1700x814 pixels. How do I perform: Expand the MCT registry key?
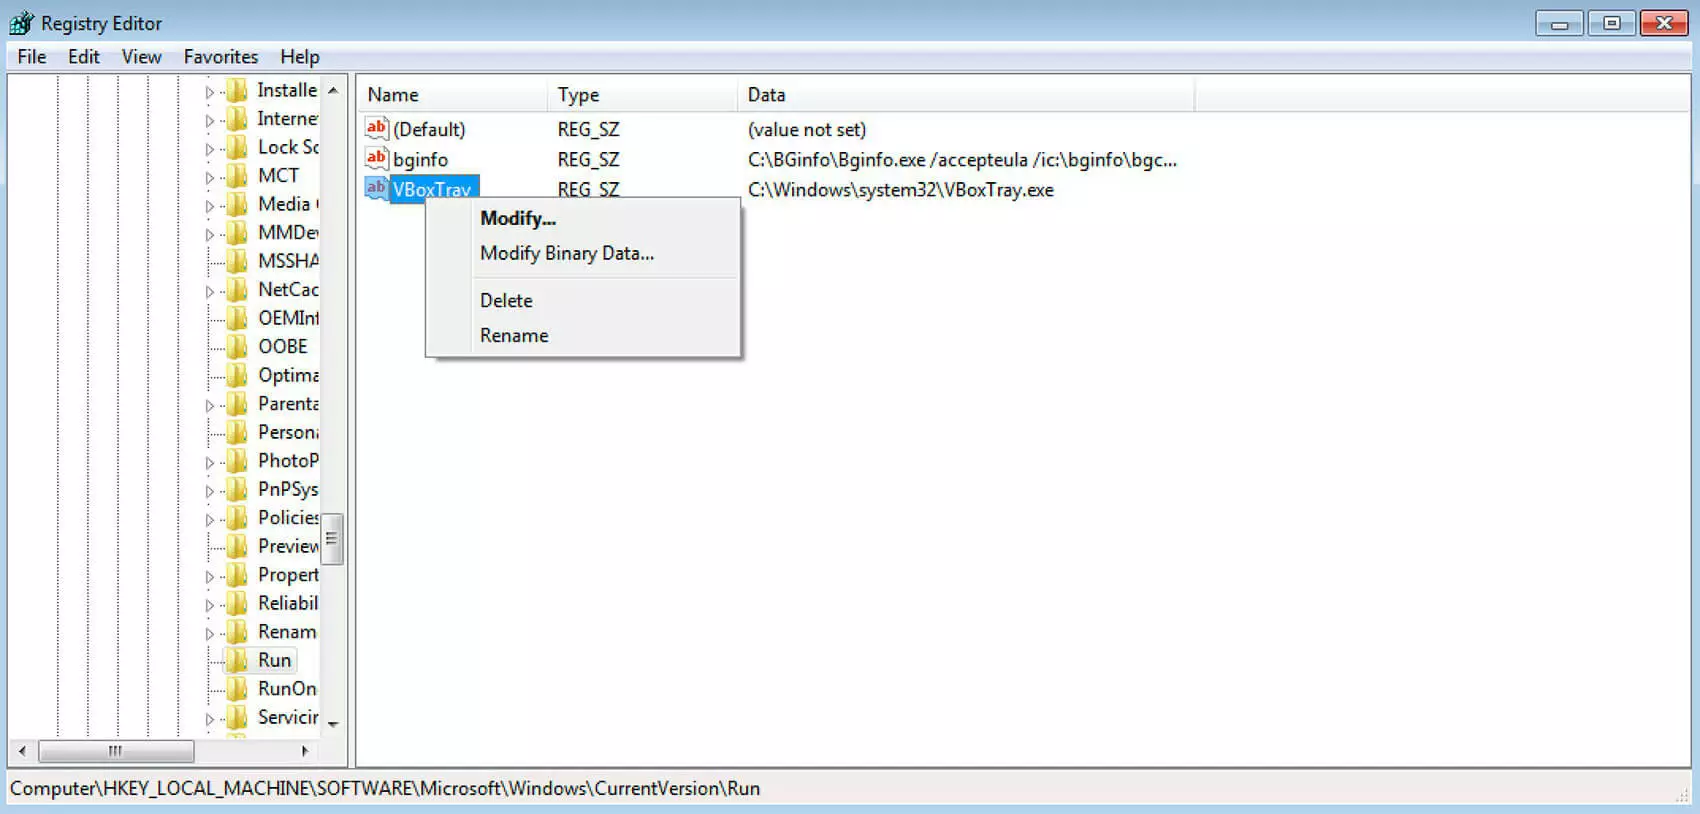click(209, 177)
